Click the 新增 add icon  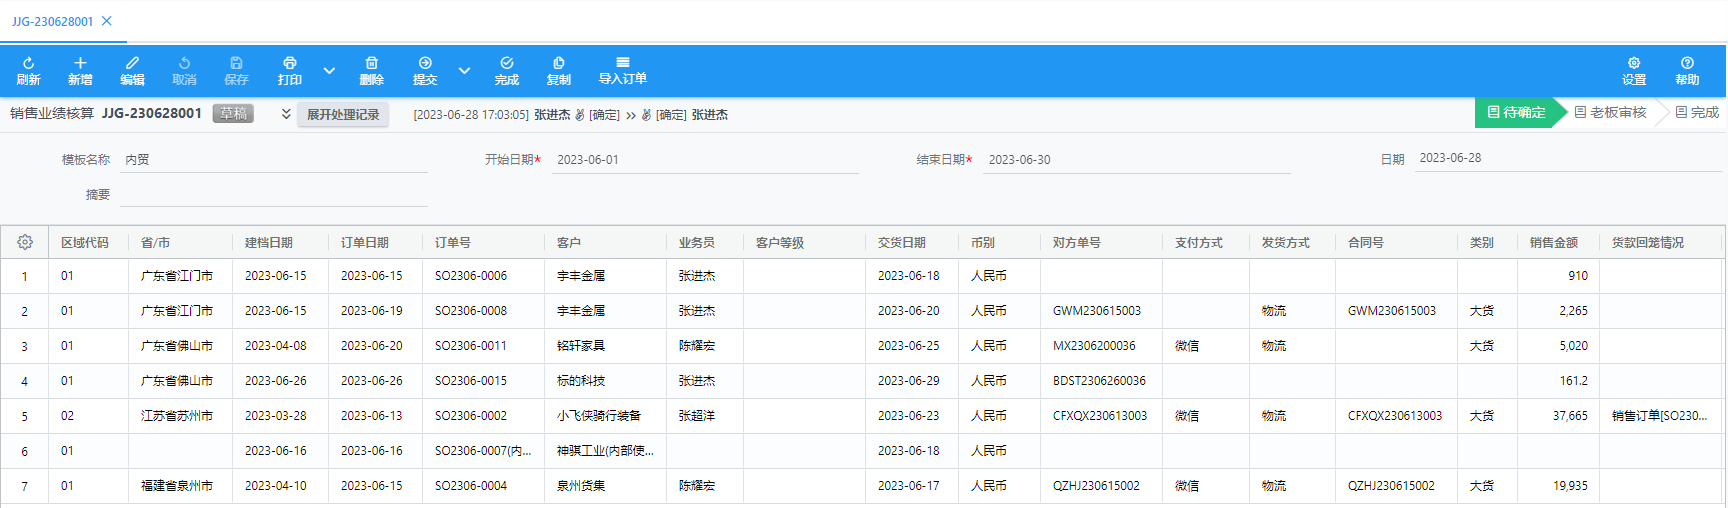point(80,63)
